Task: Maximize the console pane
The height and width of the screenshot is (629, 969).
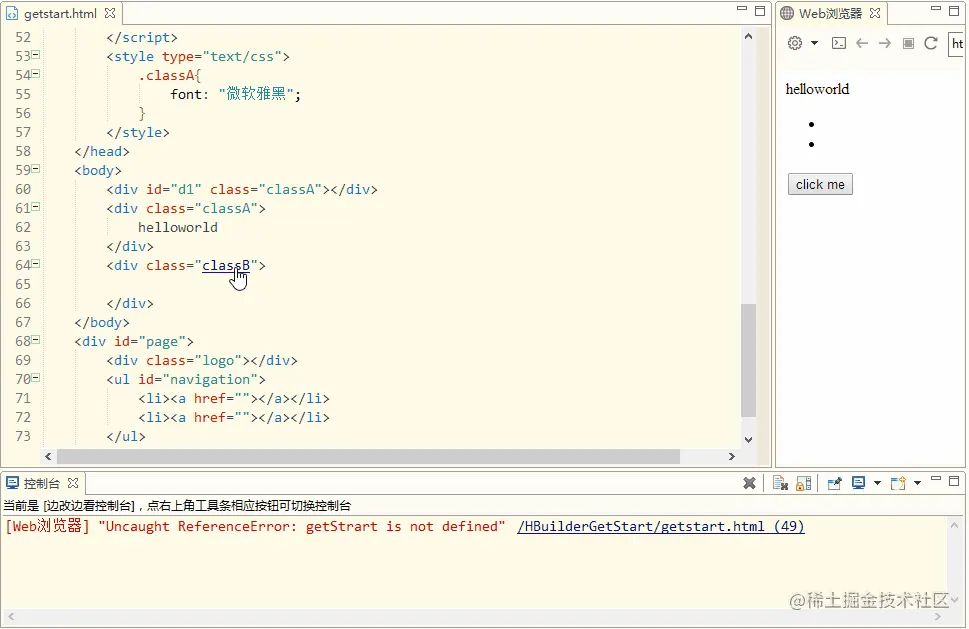Action: [x=954, y=481]
